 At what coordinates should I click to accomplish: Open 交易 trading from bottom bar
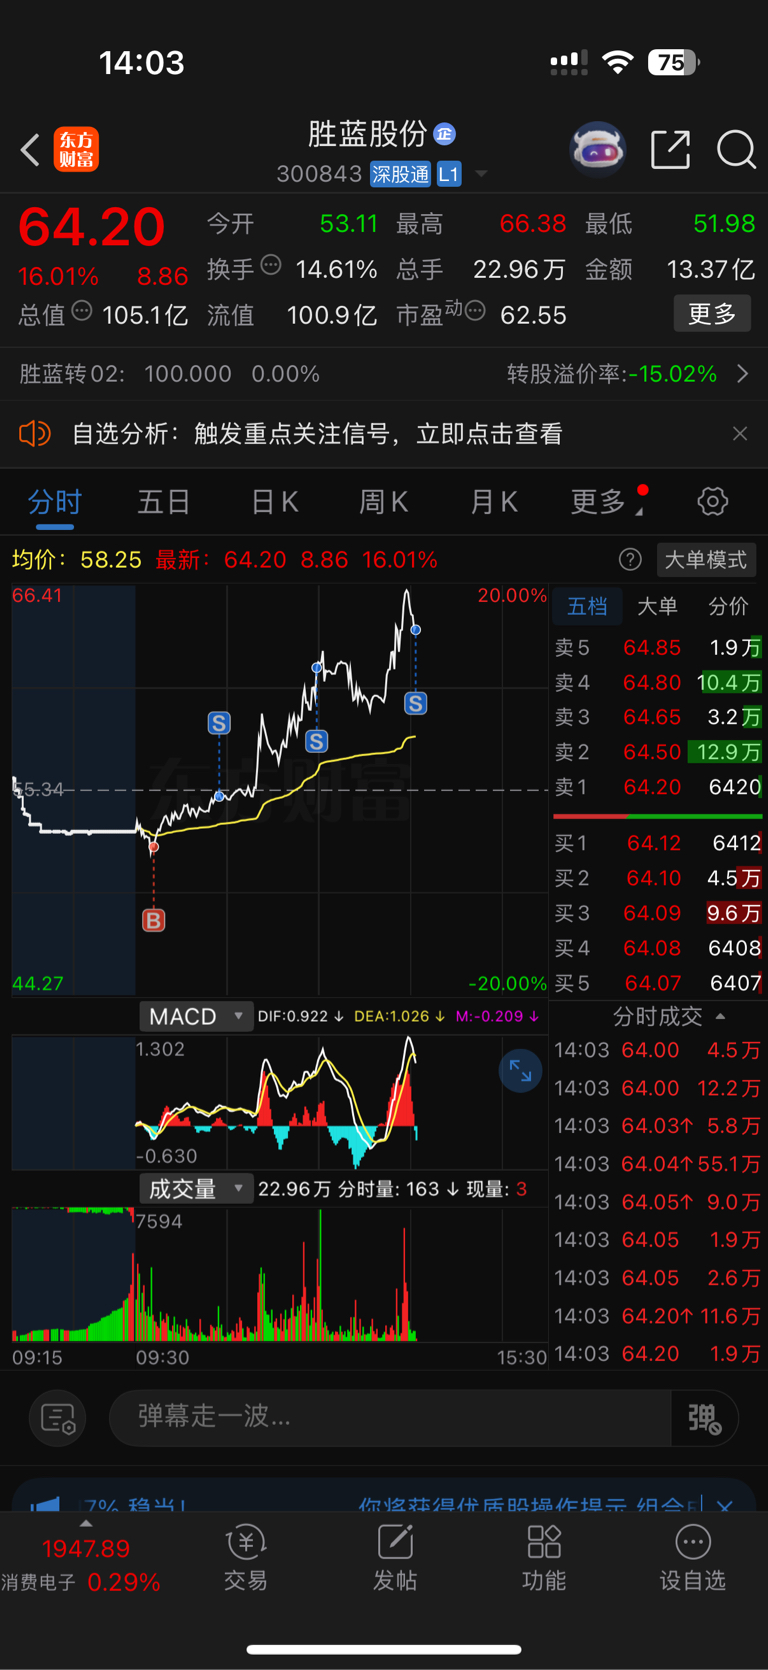point(246,1558)
